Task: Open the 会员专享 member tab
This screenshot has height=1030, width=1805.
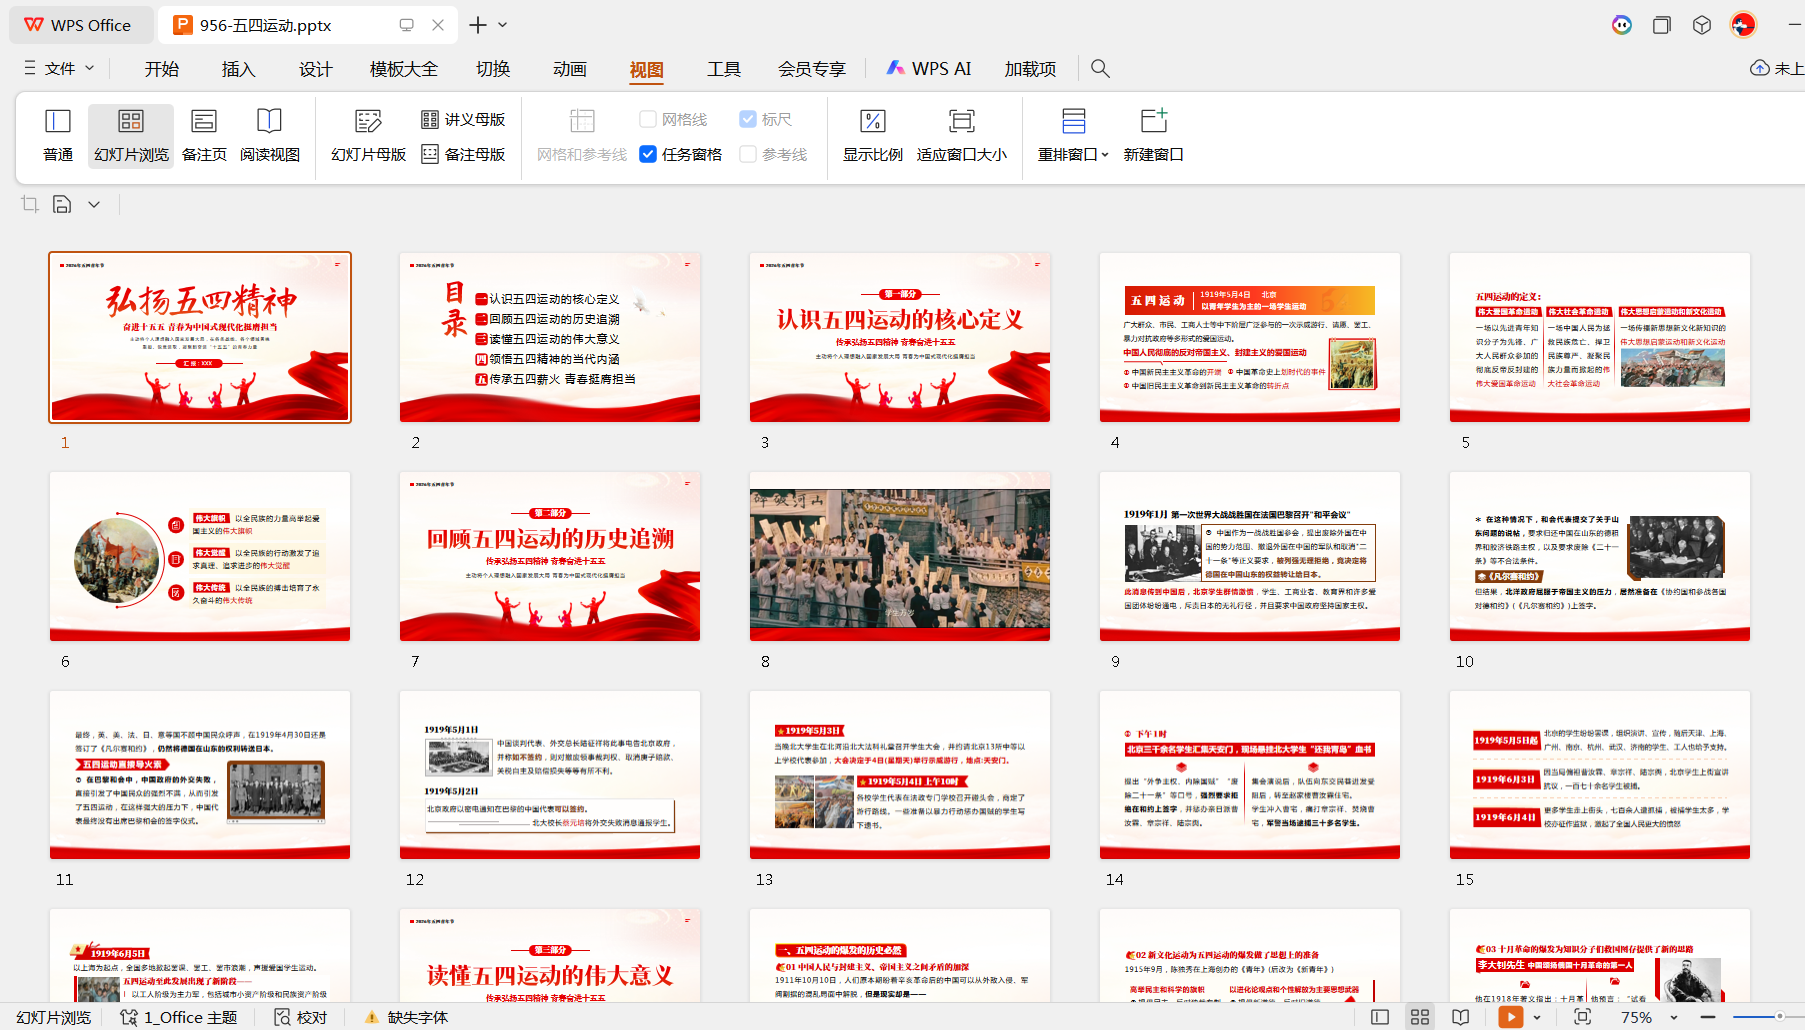Action: tap(812, 68)
